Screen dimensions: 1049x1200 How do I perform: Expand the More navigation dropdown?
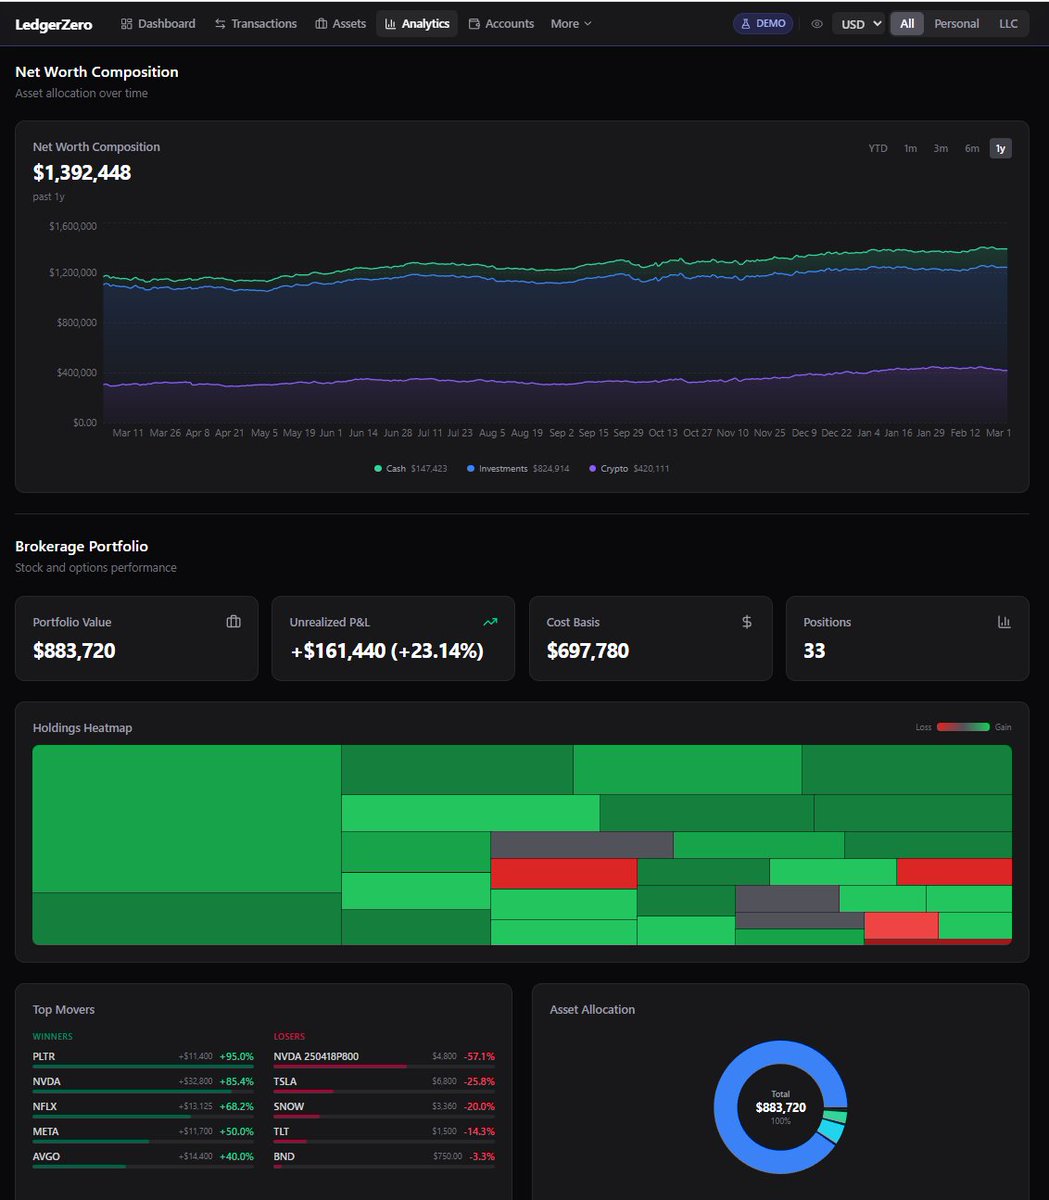pos(571,23)
